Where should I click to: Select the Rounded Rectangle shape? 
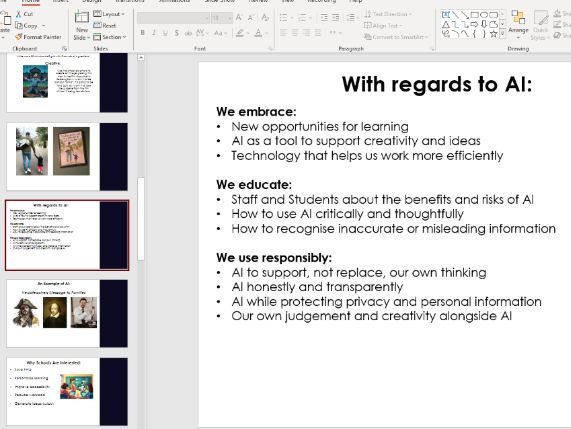pyautogui.click(x=493, y=15)
